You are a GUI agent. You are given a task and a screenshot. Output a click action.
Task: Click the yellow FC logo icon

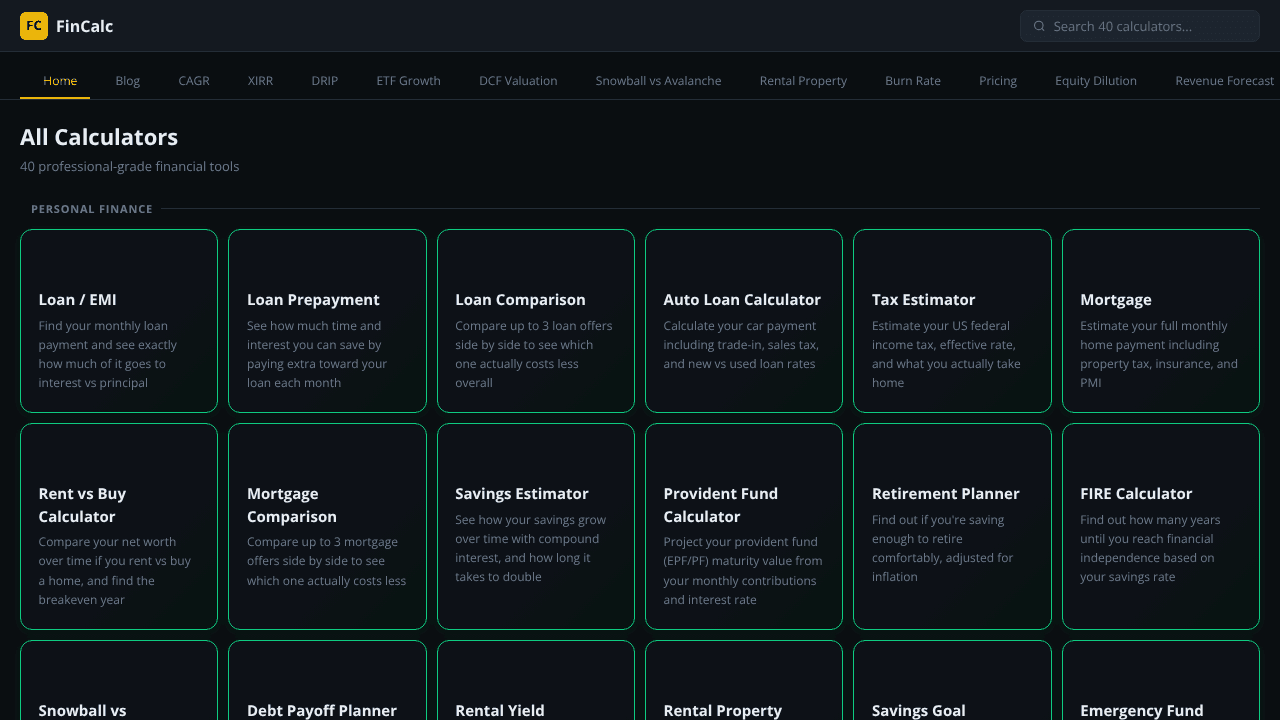(x=34, y=26)
